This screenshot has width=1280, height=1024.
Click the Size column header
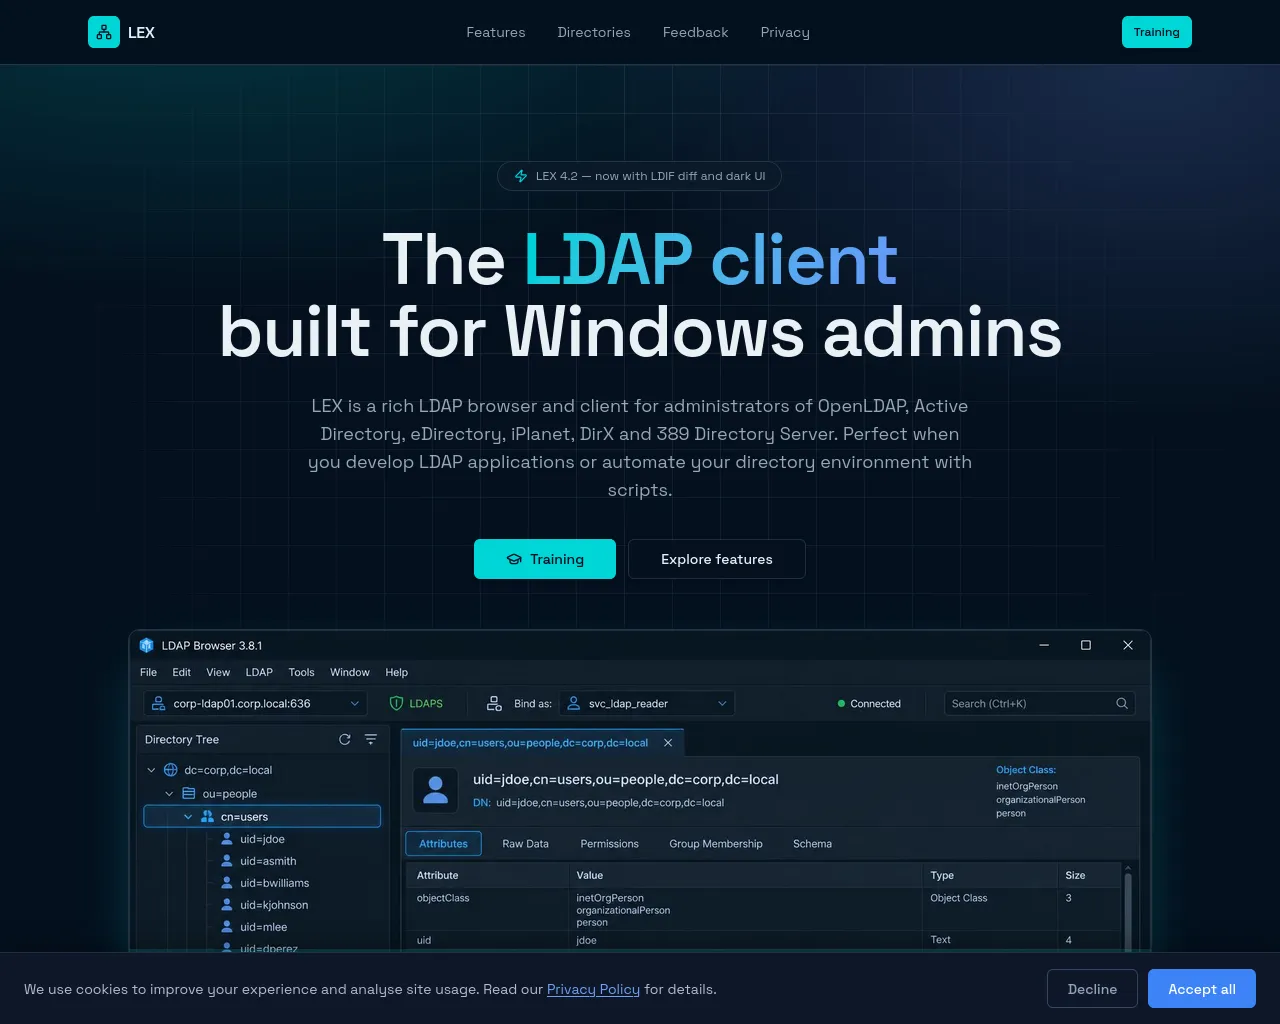click(1089, 875)
